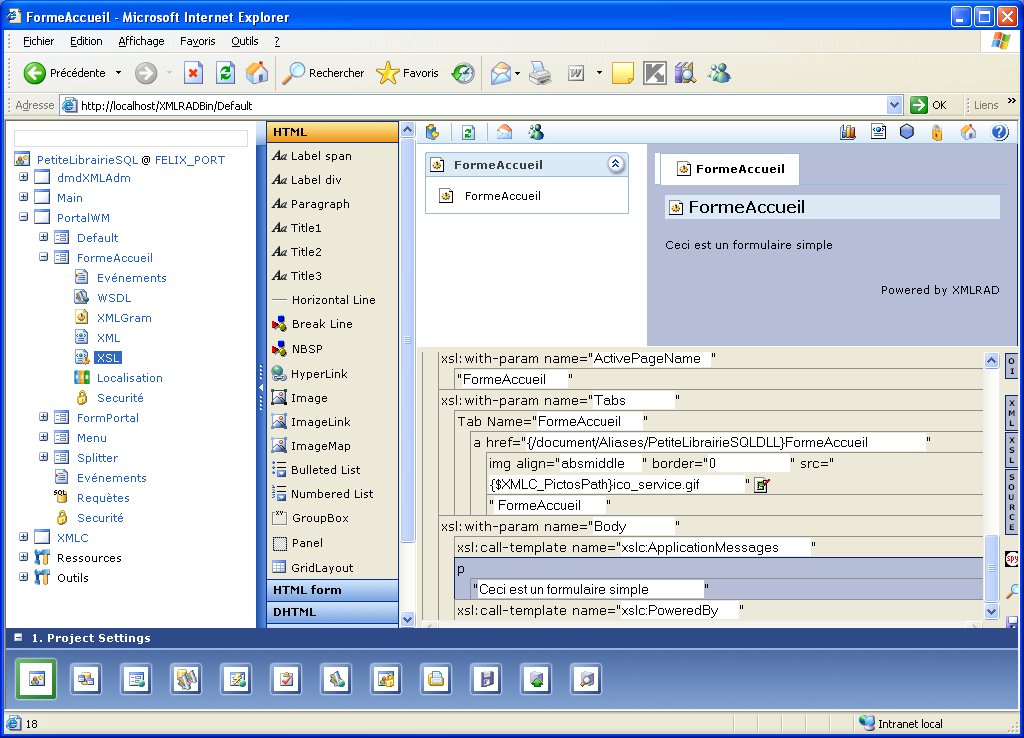1024x738 pixels.
Task: Click the red Stop loading icon
Action: coord(194,73)
